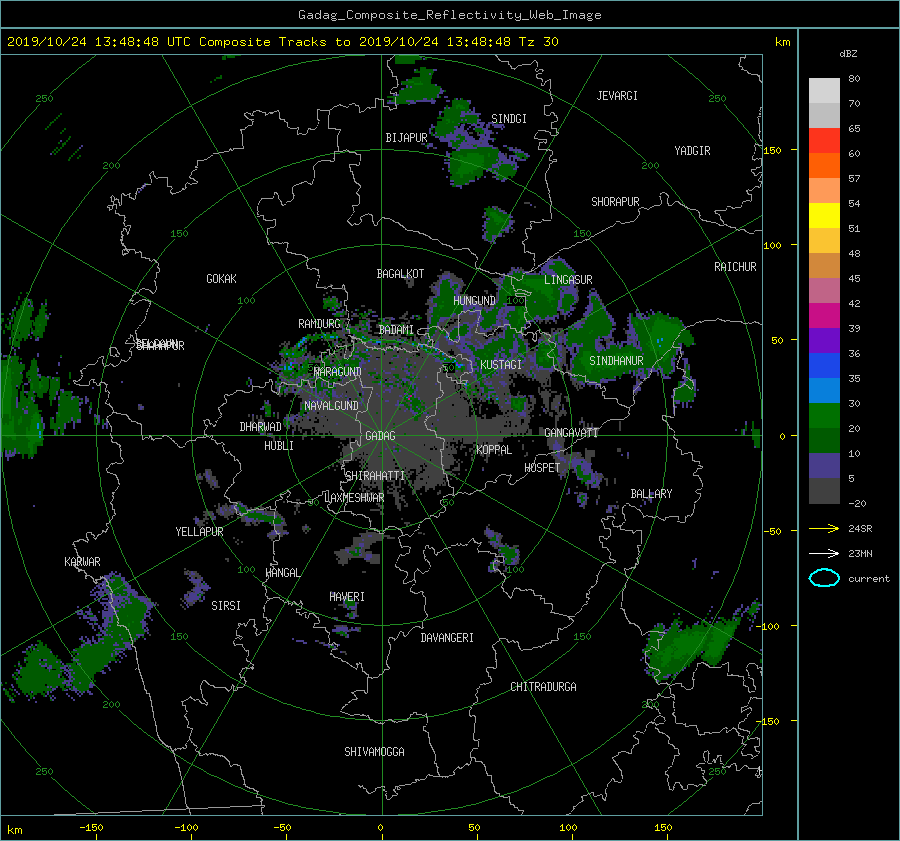
Task: Click the green echo cluster near KARWAR
Action: point(123,609)
